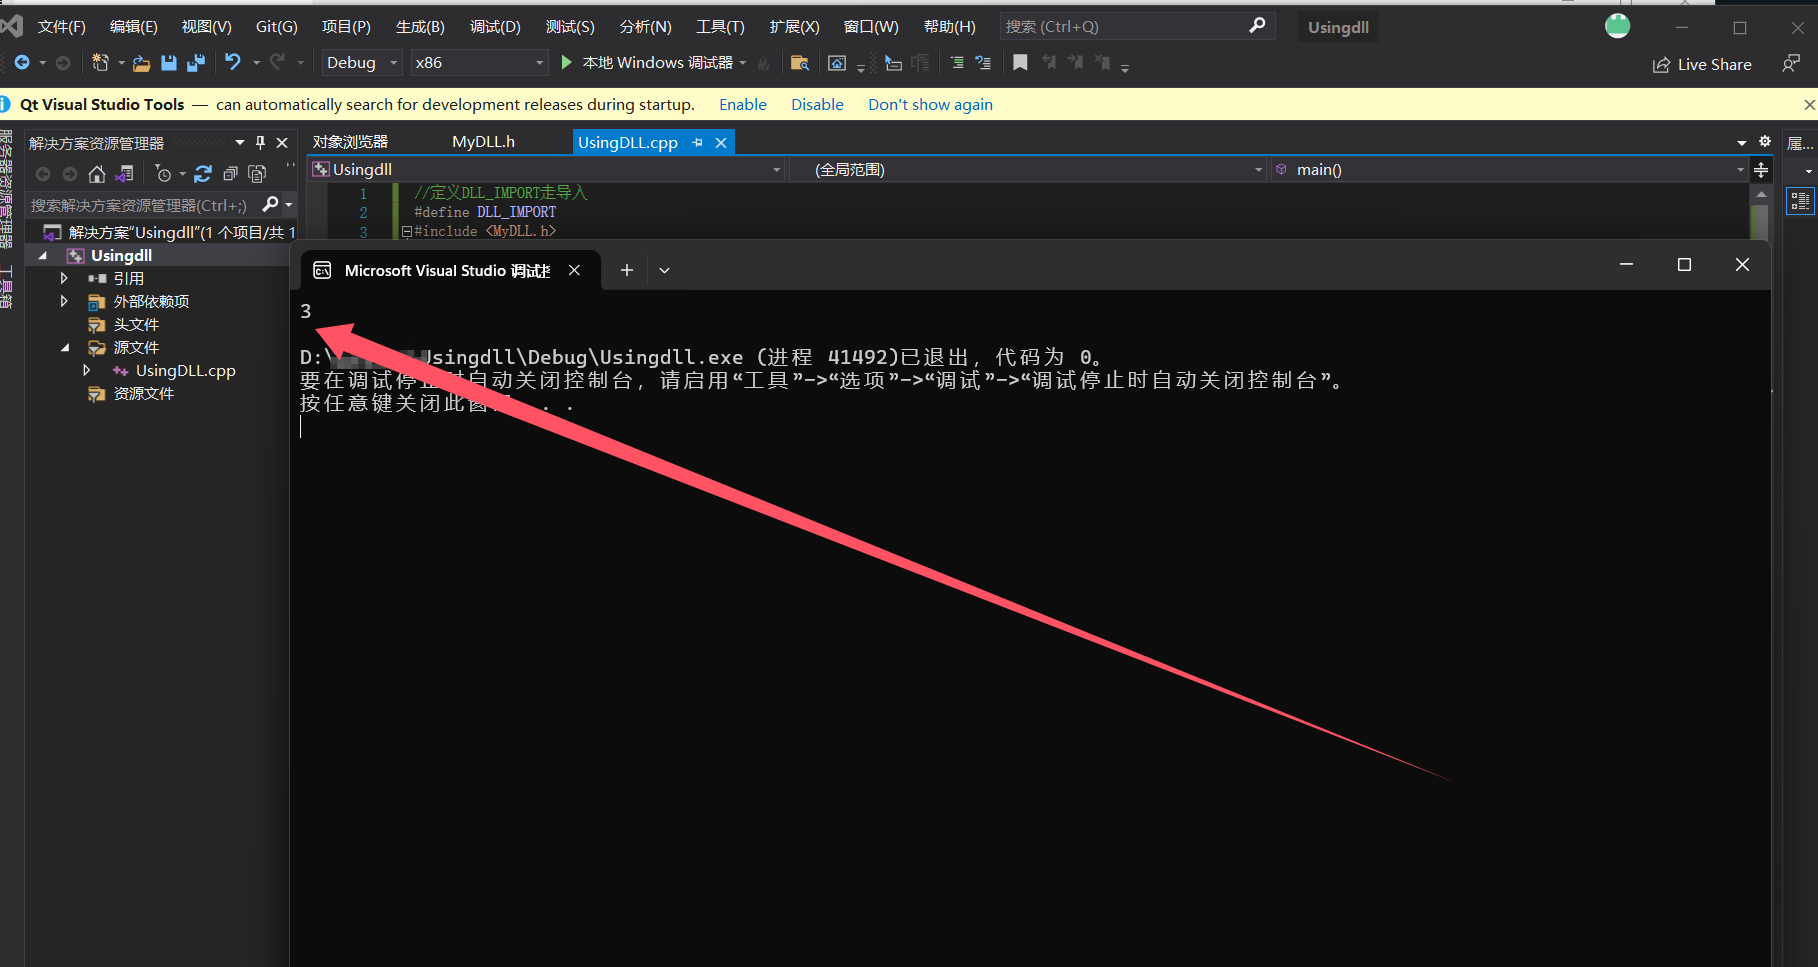Toggle 折叠 on line 3 include directive
Screen dimensions: 1818x967
pyautogui.click(x=406, y=231)
